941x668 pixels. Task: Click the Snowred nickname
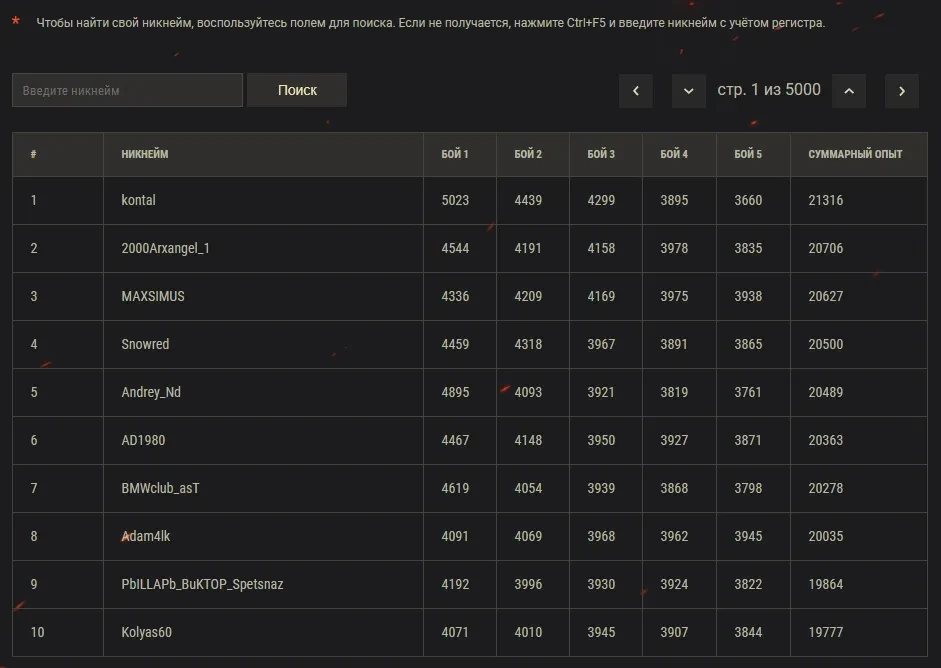pos(145,344)
